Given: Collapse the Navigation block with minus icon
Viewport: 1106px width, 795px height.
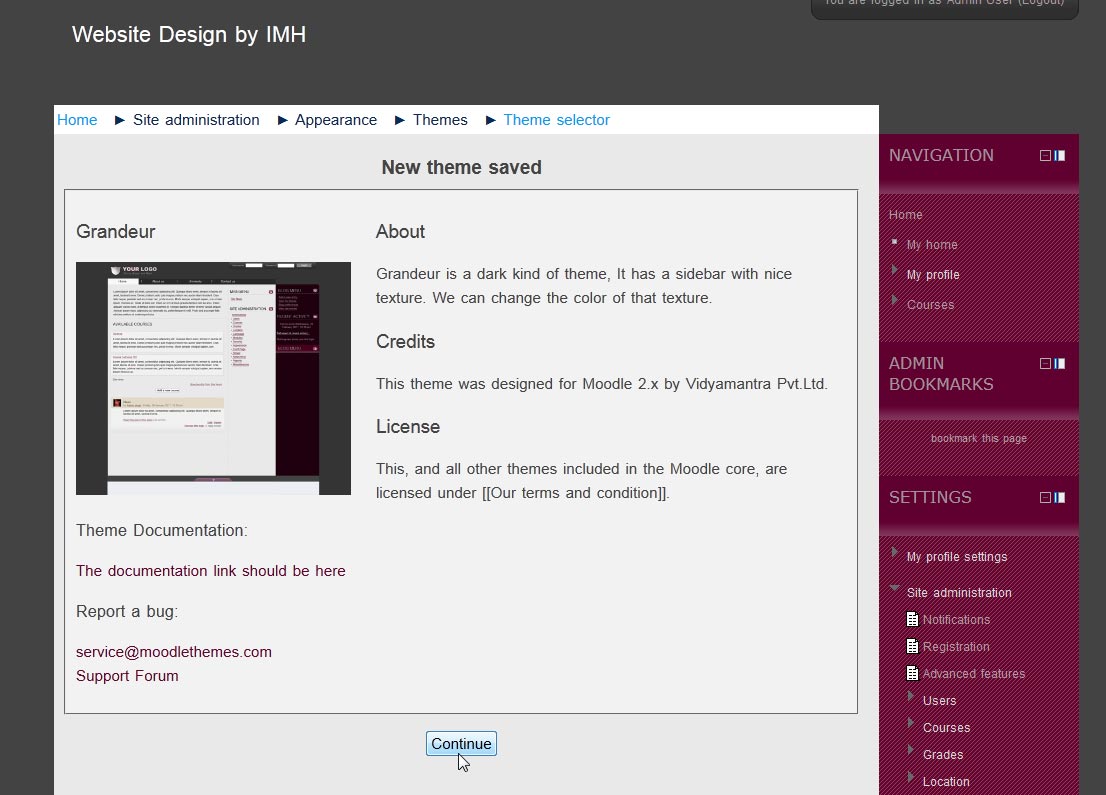Looking at the screenshot, I should (x=1045, y=155).
